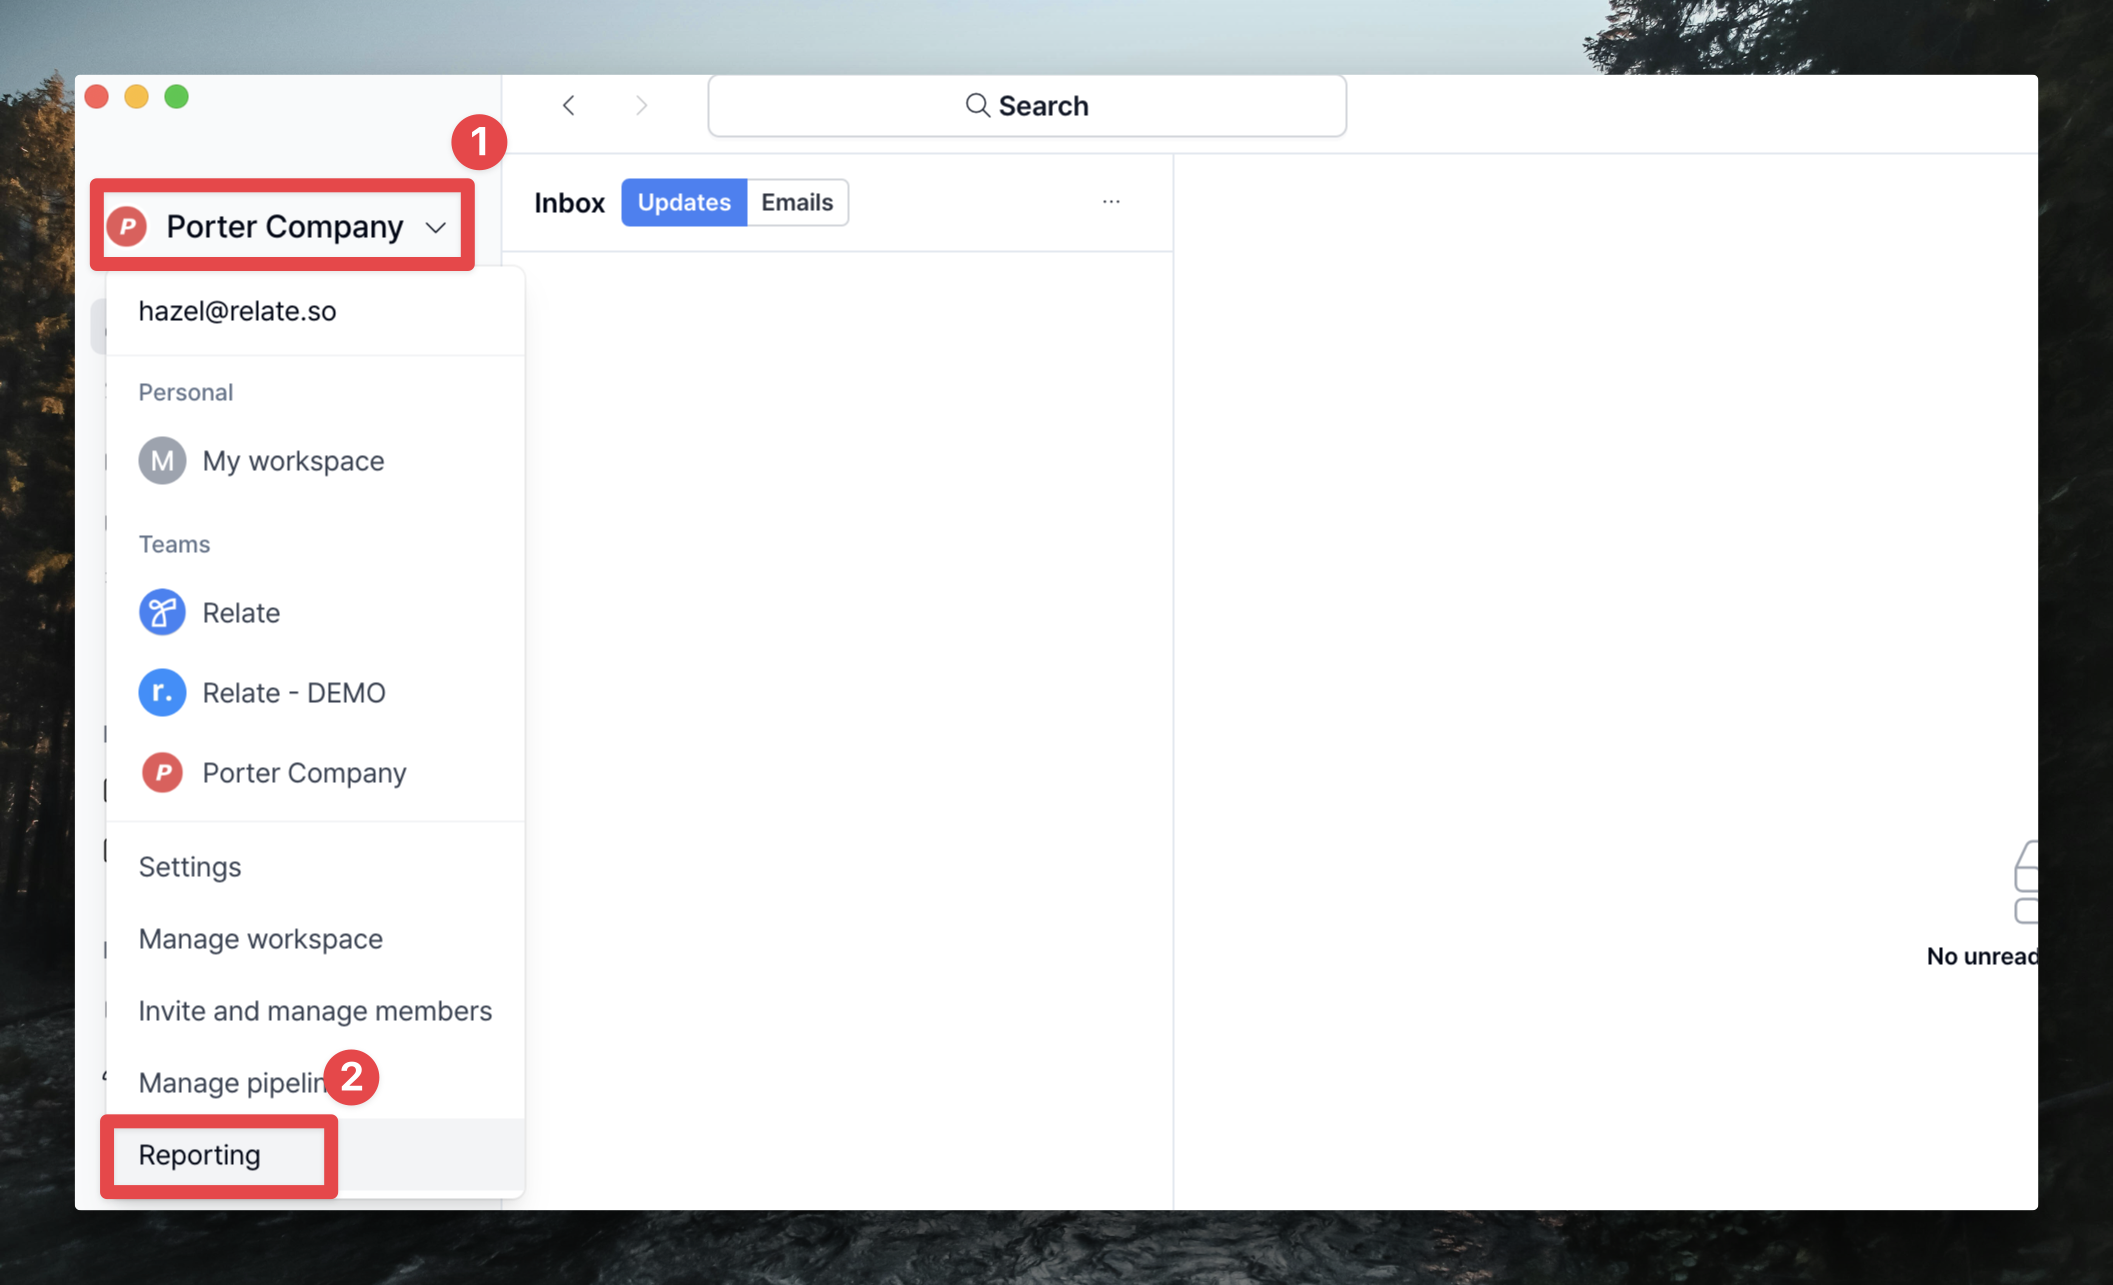2113x1285 pixels.
Task: Click the chevron next to Porter Company
Action: (x=436, y=228)
